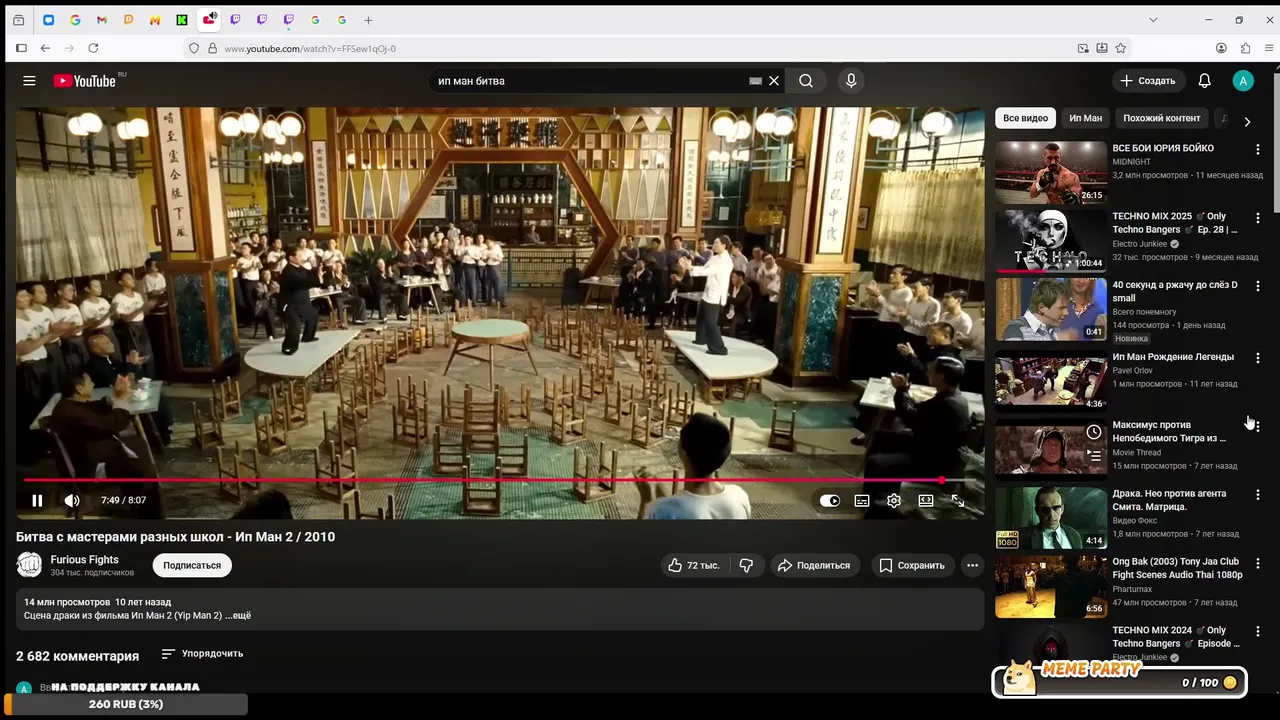This screenshot has height=720, width=1280.
Task: Click the magnifier search button
Action: [806, 81]
